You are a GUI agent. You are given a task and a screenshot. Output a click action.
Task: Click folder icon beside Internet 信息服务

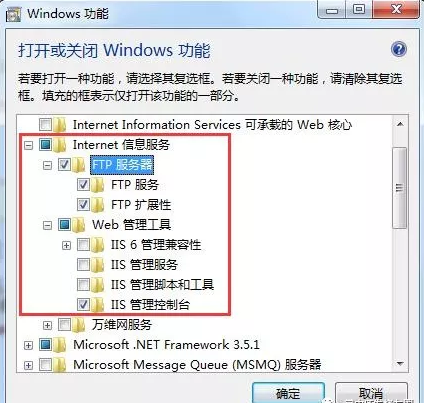(x=59, y=145)
